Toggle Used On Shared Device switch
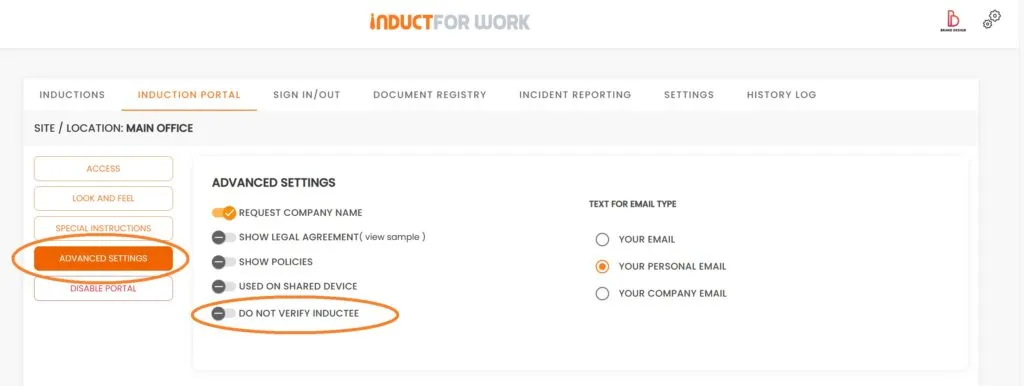This screenshot has height=386, width=1024. [x=223, y=287]
